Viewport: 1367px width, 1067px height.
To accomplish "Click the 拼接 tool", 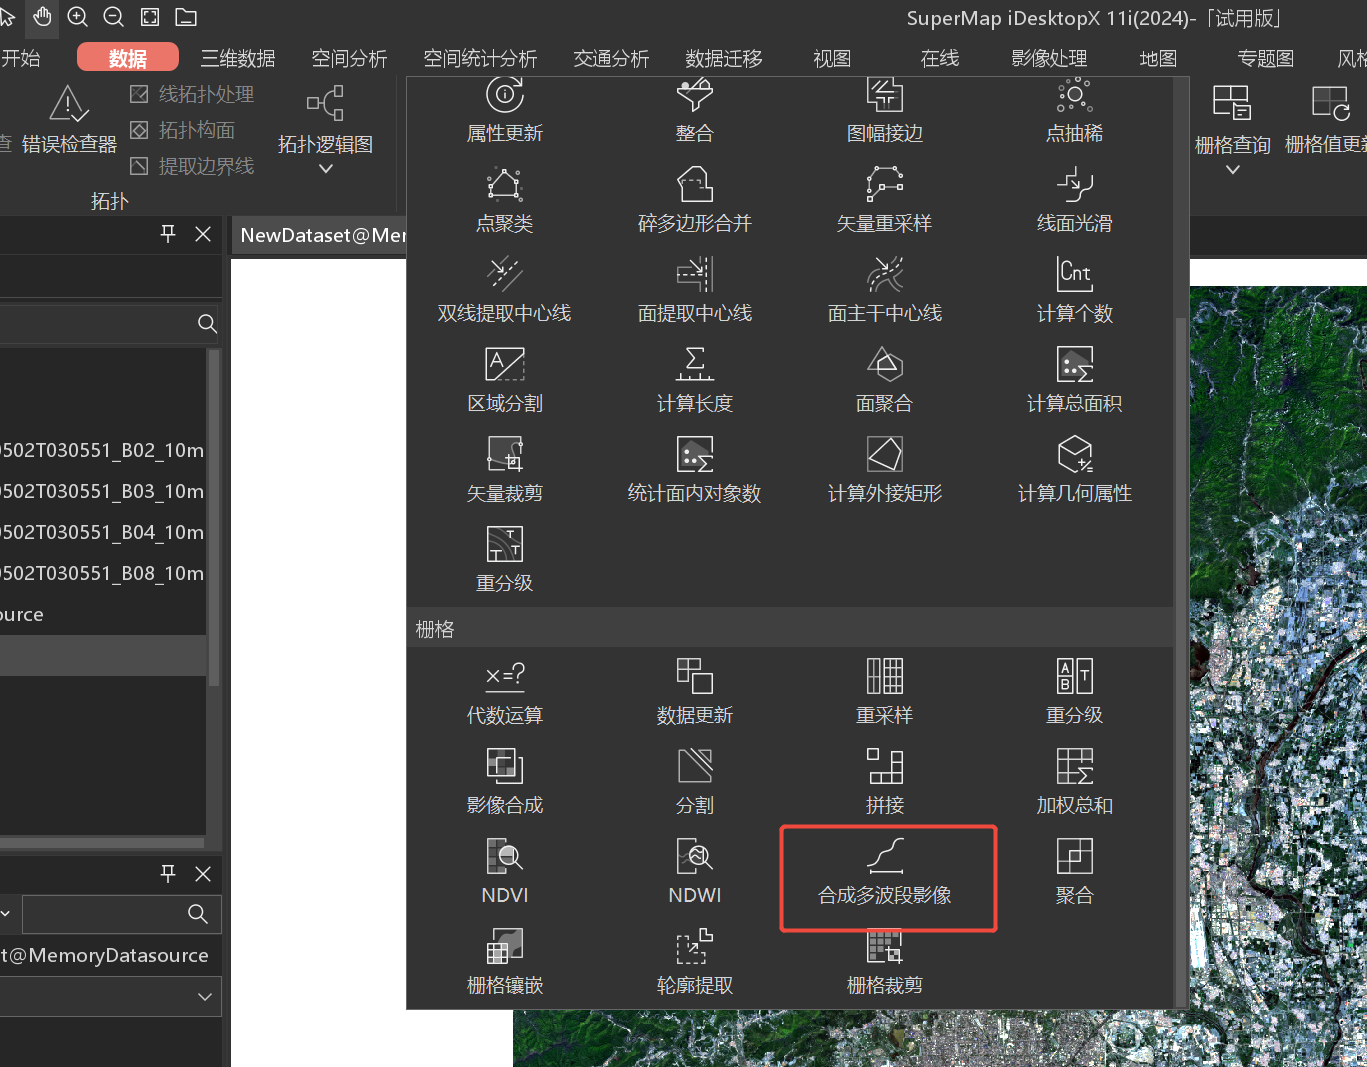I will click(885, 783).
